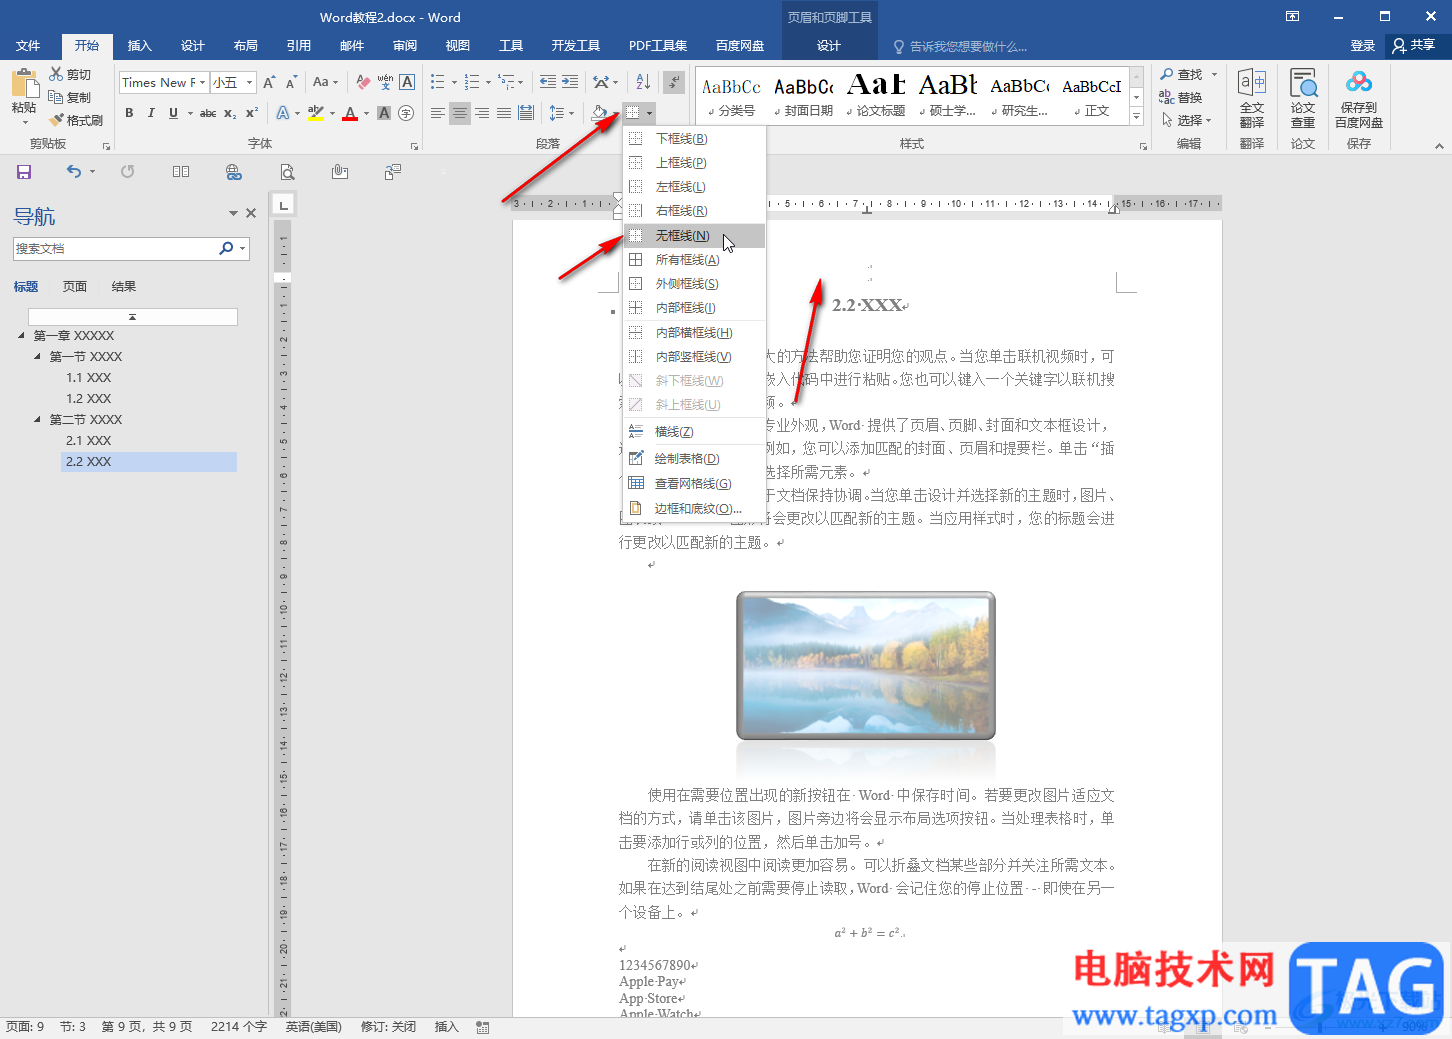Click the clear formatting eraser icon
Image resolution: width=1452 pixels, height=1039 pixels.
(x=363, y=82)
